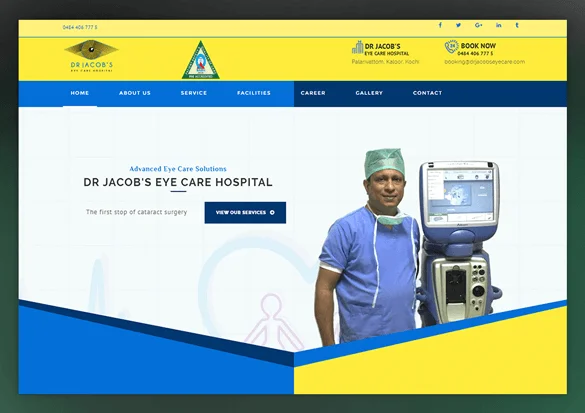Click the Advanced Eye Care Solutions subtitle
The width and height of the screenshot is (585, 413).
coord(178,169)
